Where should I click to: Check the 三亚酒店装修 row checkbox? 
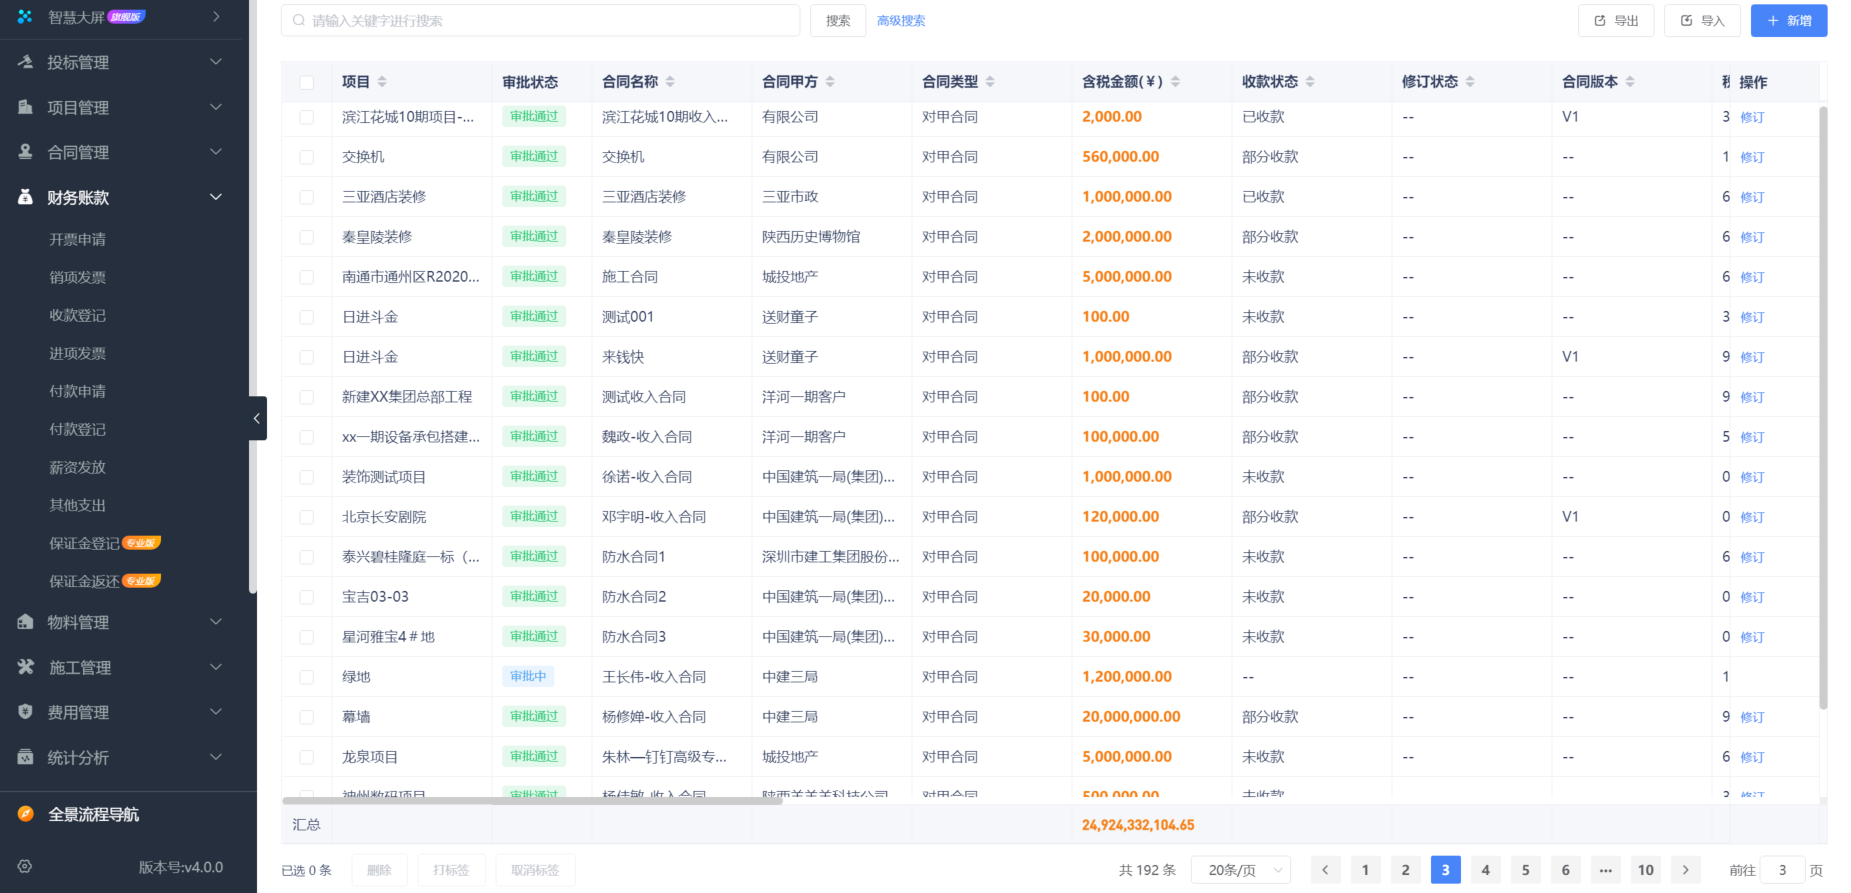[x=306, y=197]
